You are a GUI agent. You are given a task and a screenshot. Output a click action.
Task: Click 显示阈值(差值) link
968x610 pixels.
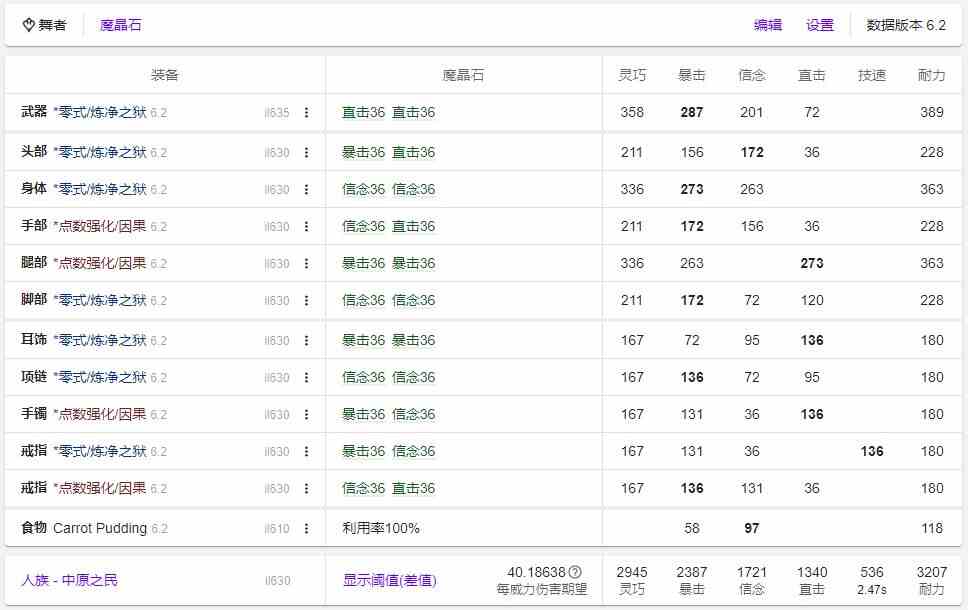(389, 580)
